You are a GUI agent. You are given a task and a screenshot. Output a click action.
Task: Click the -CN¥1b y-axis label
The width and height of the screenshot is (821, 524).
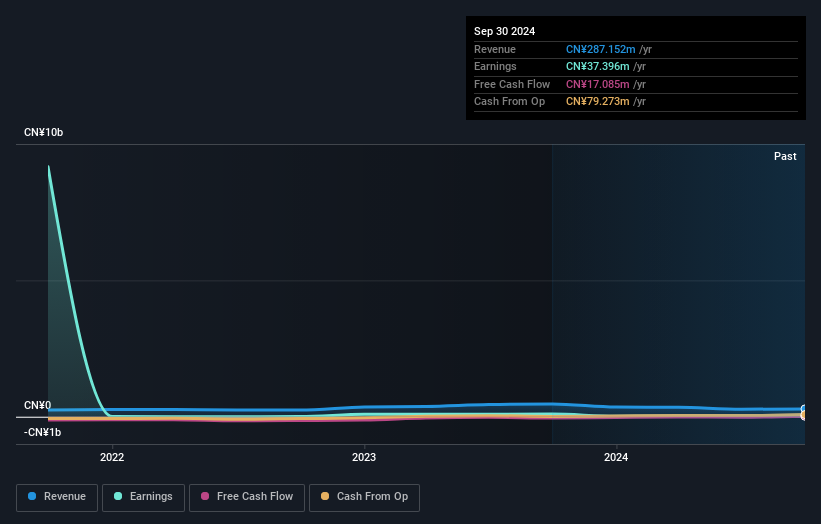coord(42,432)
